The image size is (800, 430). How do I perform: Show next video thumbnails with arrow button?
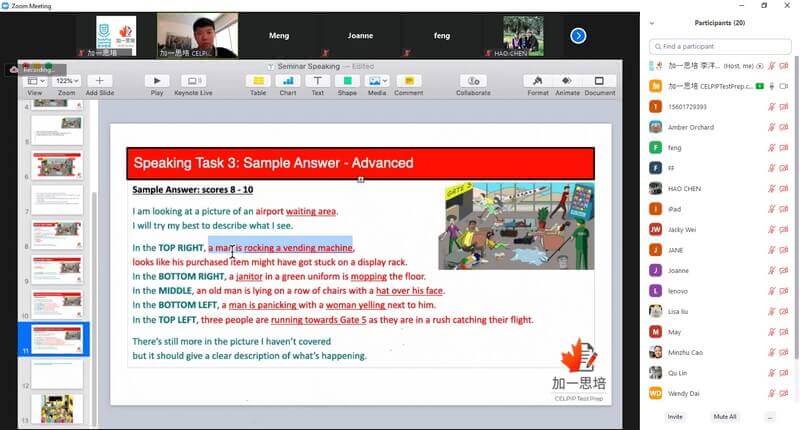coord(578,36)
